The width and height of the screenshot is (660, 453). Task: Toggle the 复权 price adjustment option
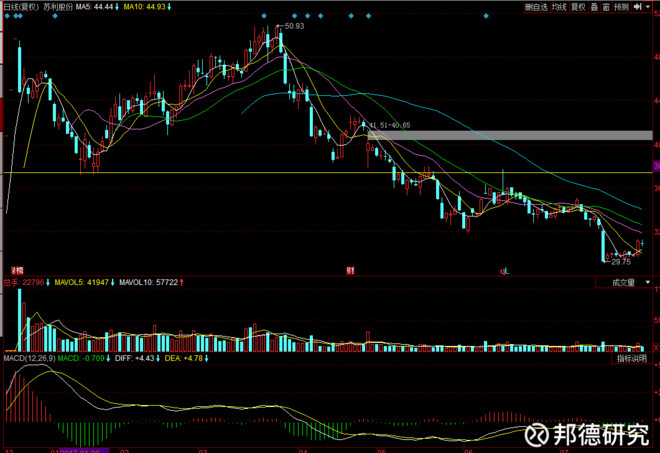[x=578, y=7]
